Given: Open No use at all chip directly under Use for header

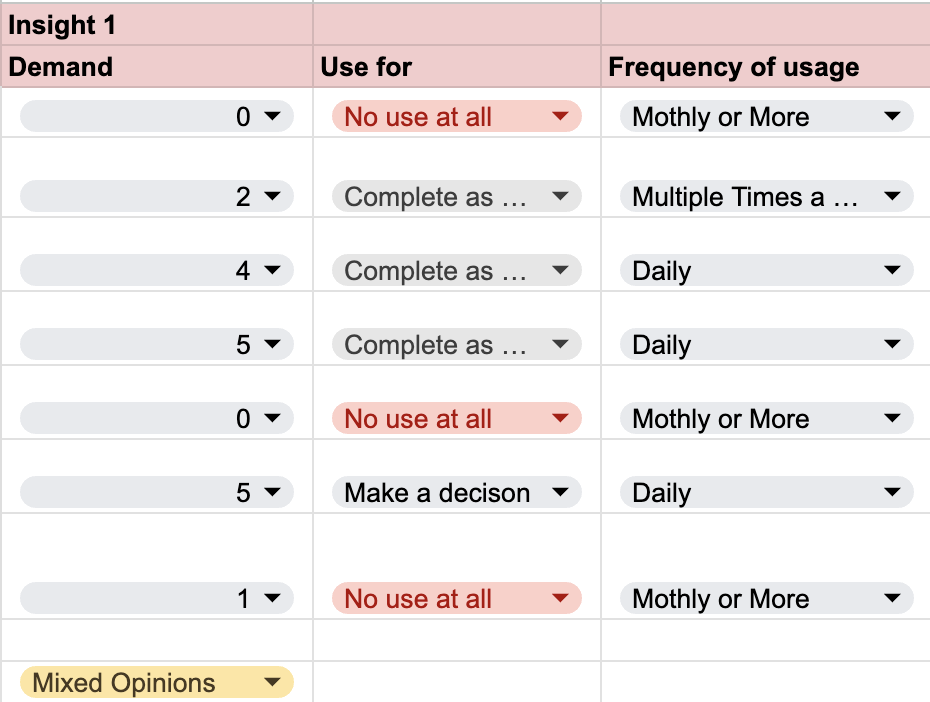Looking at the screenshot, I should point(457,116).
